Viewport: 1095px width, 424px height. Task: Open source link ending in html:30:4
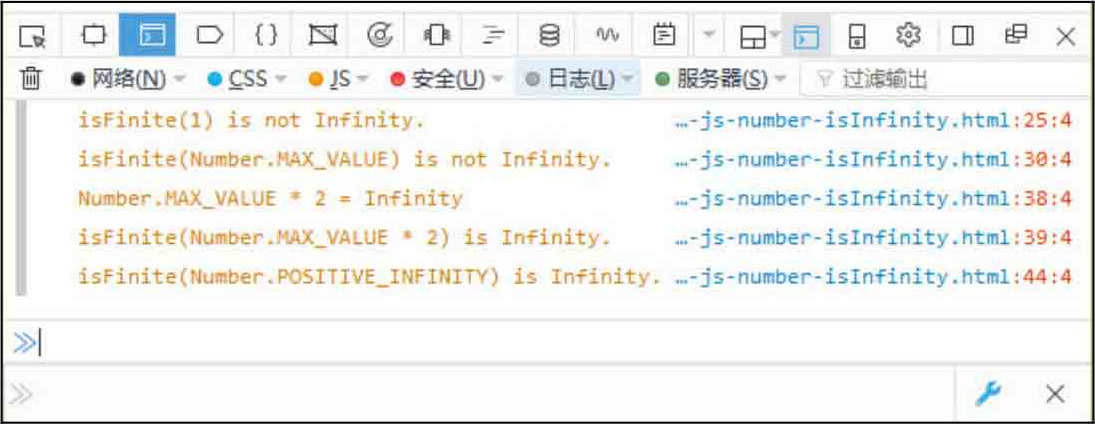point(873,160)
